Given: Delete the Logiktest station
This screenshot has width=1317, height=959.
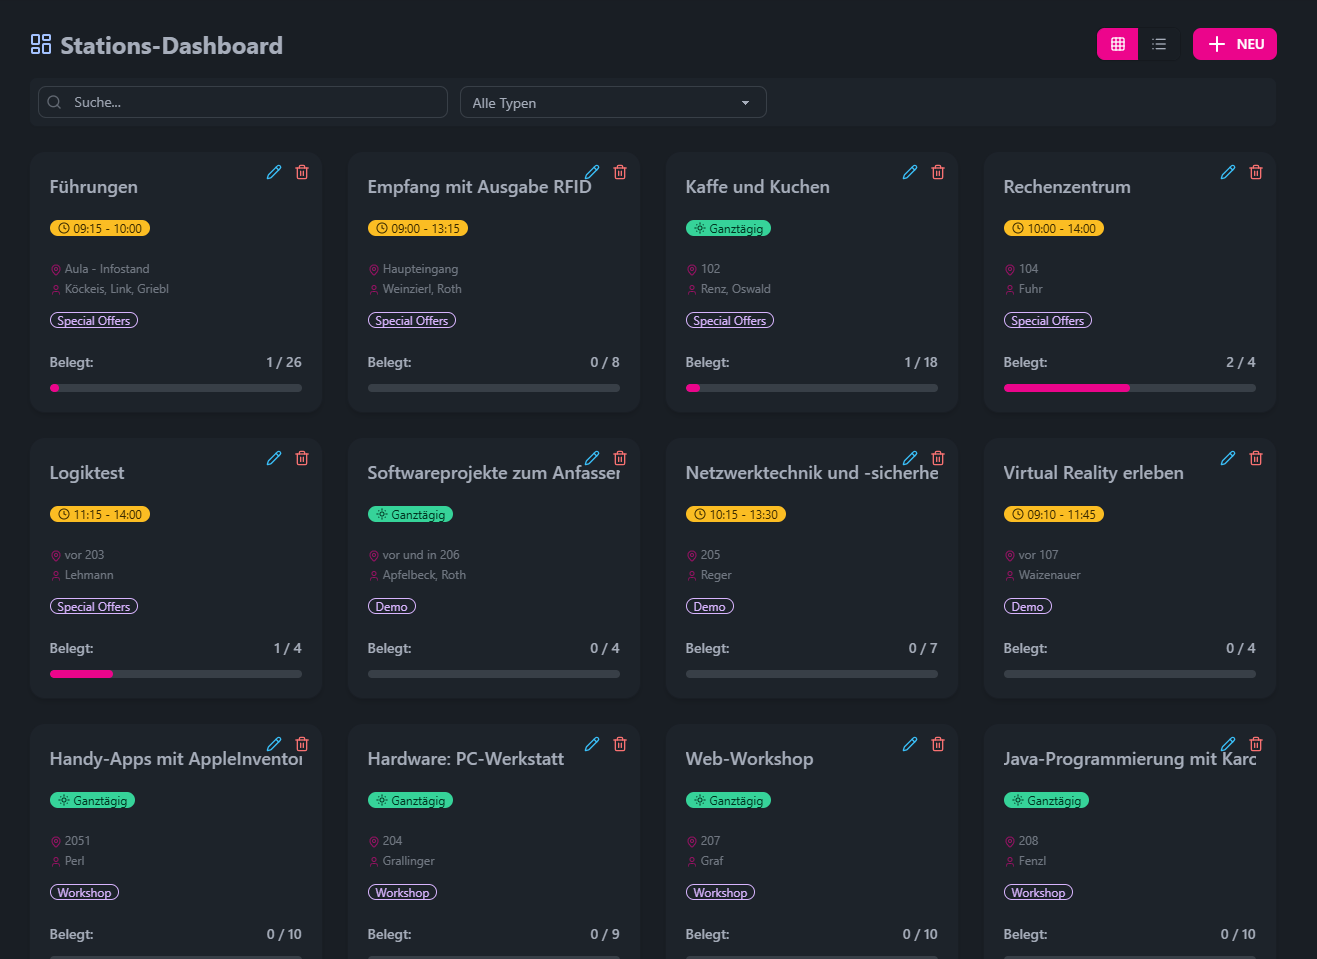Looking at the screenshot, I should (x=302, y=458).
